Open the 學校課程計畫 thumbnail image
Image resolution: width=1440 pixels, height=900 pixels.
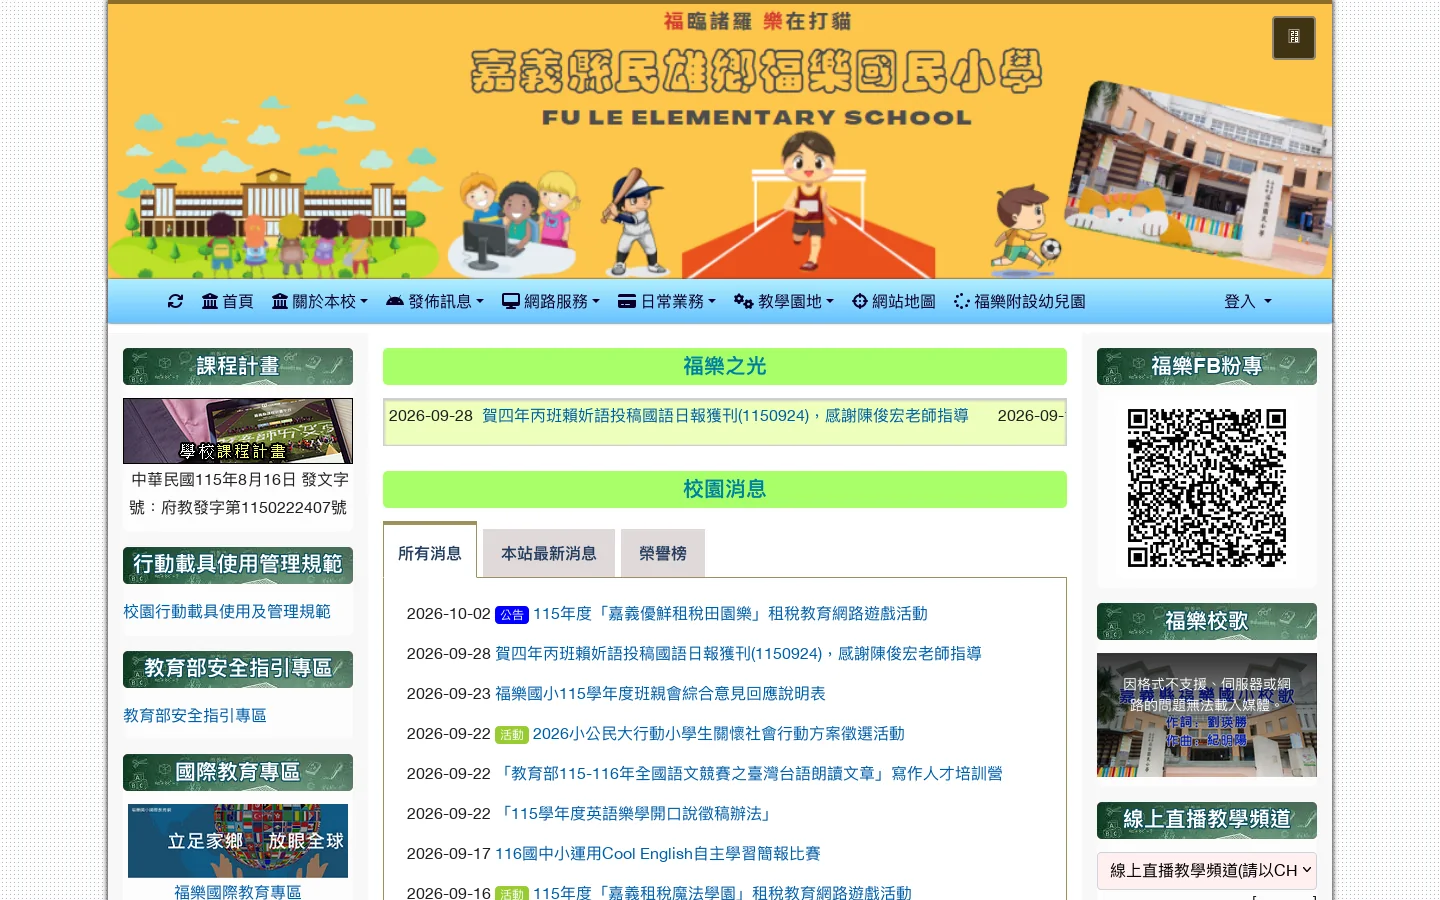pyautogui.click(x=238, y=431)
